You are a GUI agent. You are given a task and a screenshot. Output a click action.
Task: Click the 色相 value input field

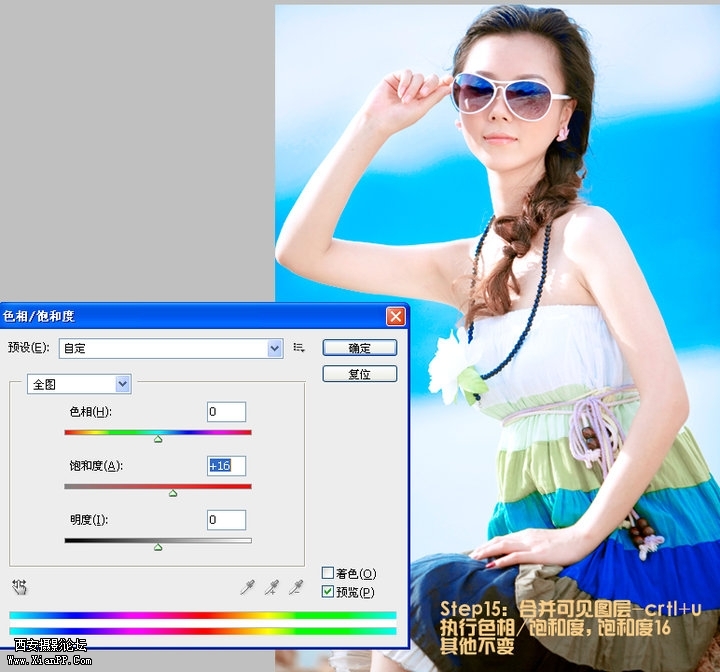[x=226, y=412]
